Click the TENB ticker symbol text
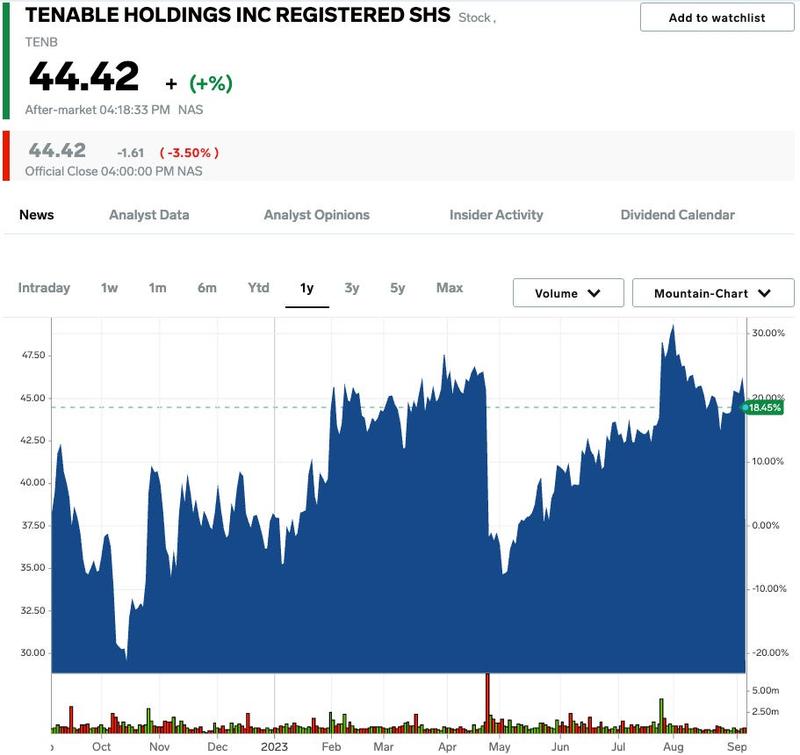This screenshot has height=755, width=800. click(x=41, y=42)
